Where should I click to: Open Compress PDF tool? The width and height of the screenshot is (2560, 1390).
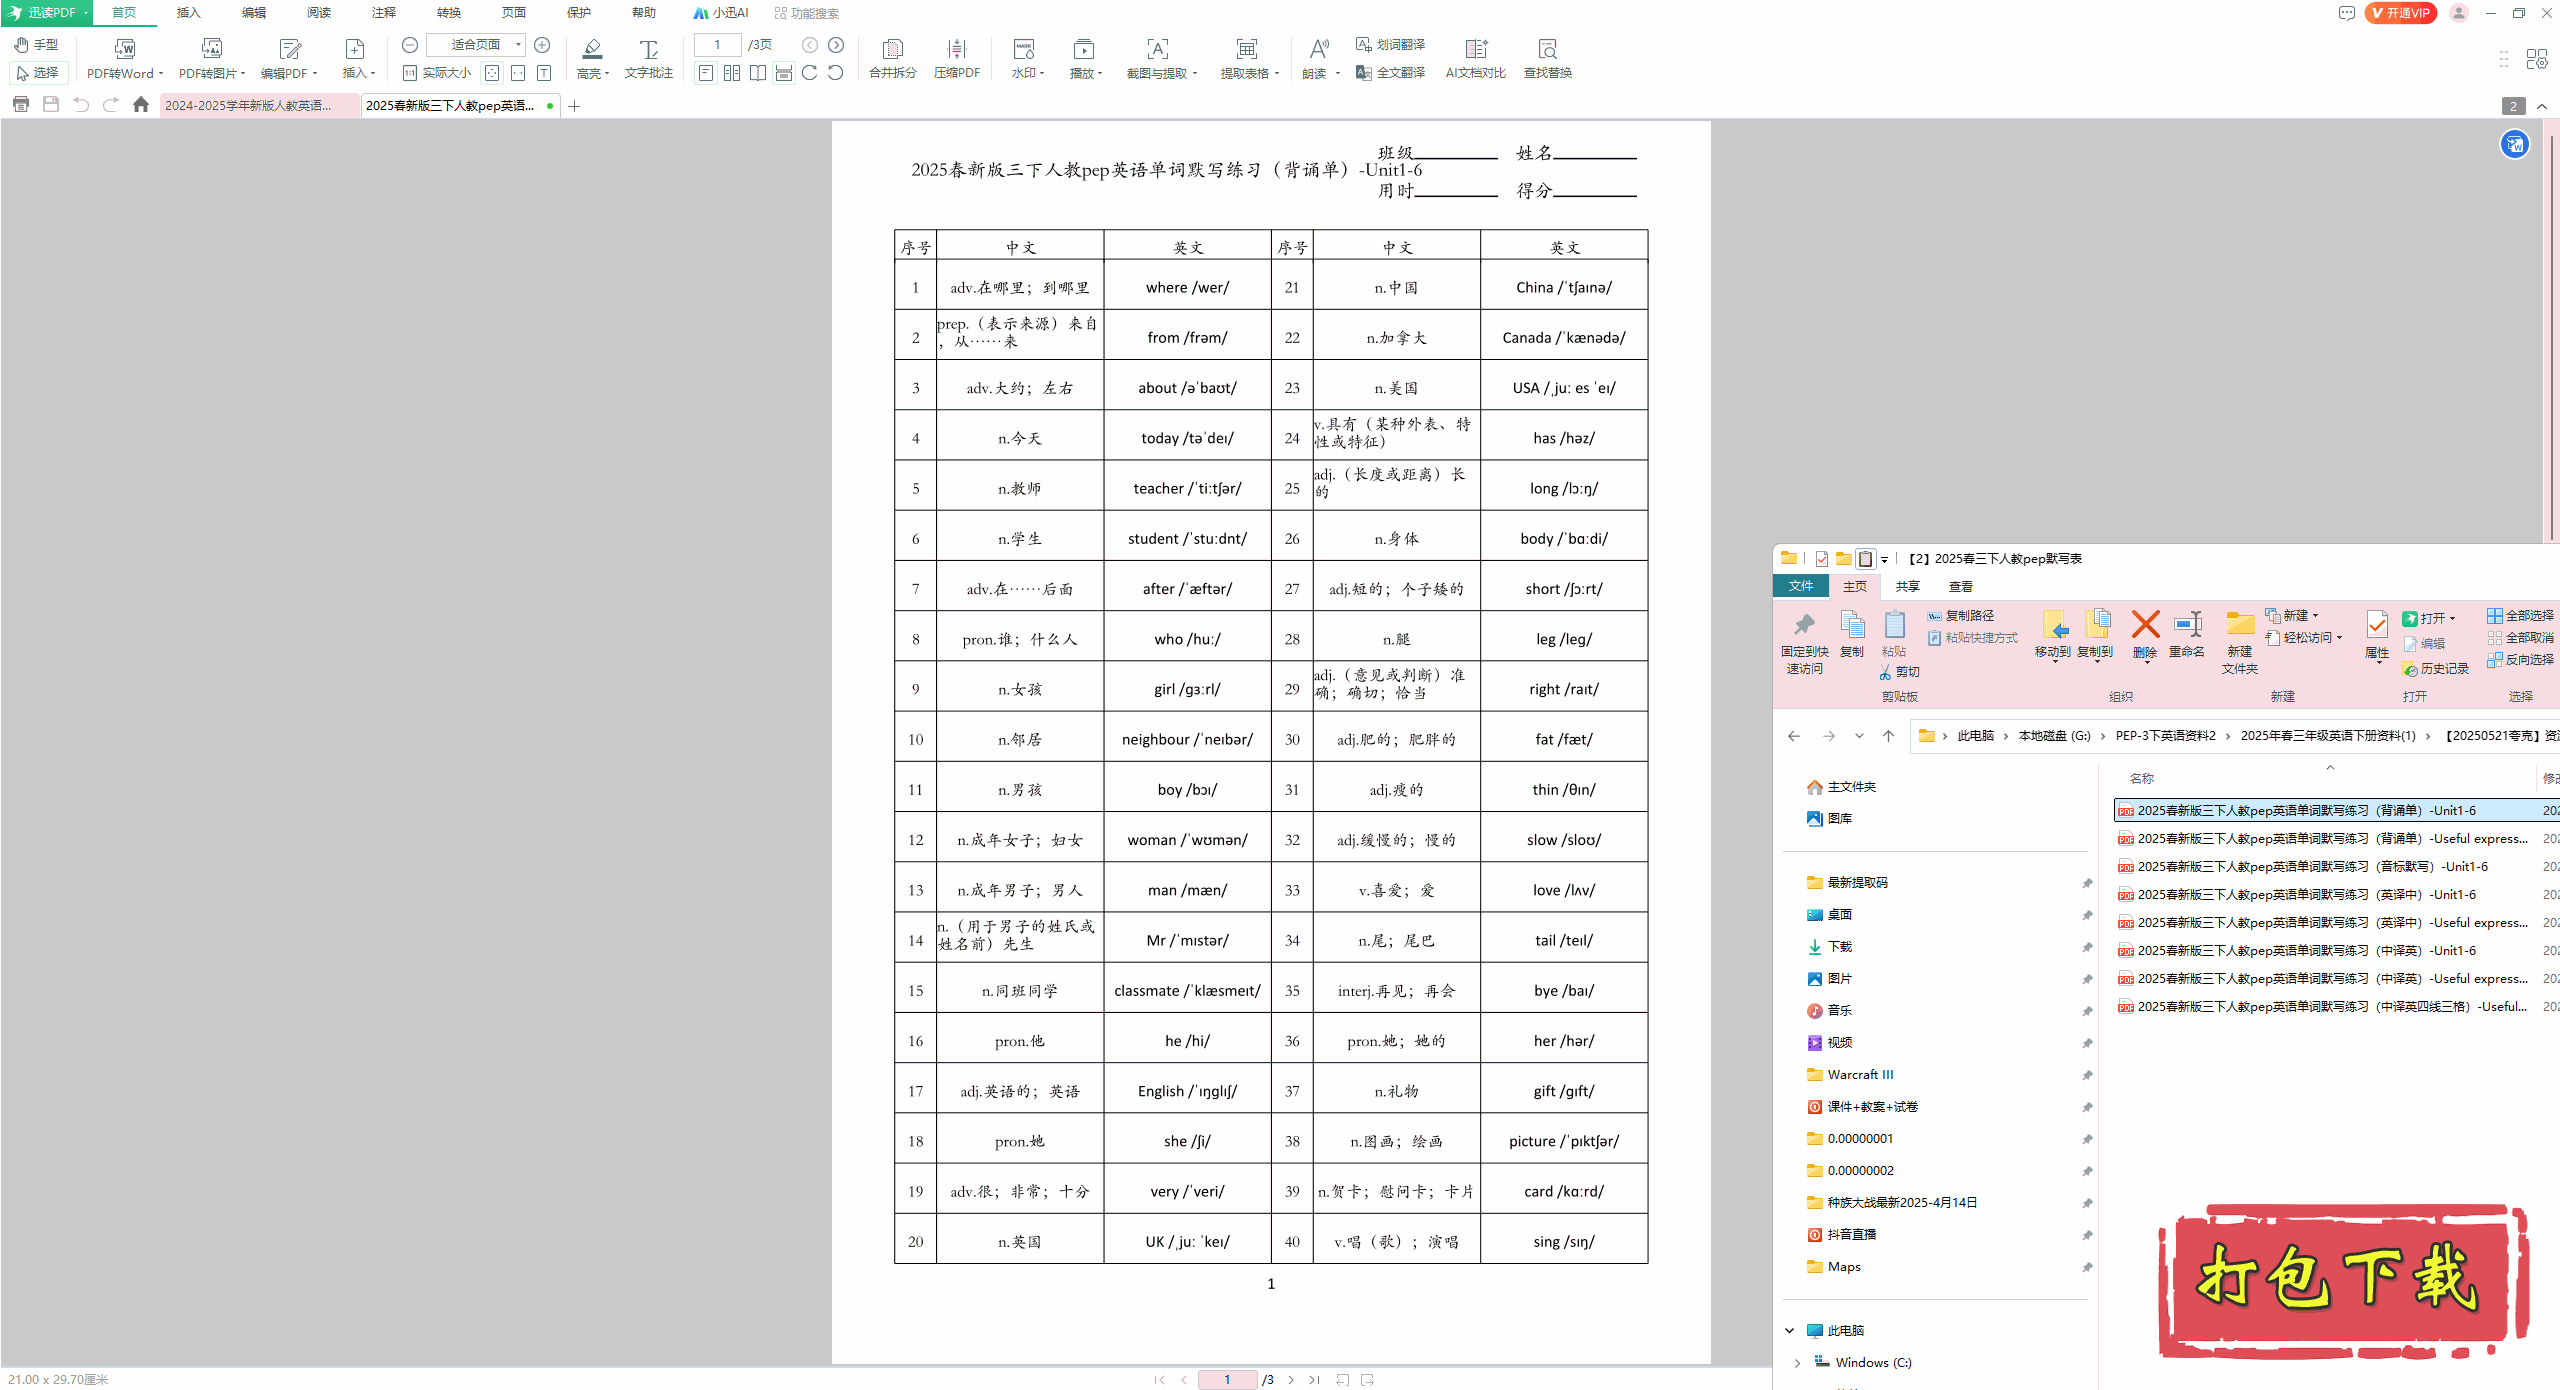pos(956,58)
